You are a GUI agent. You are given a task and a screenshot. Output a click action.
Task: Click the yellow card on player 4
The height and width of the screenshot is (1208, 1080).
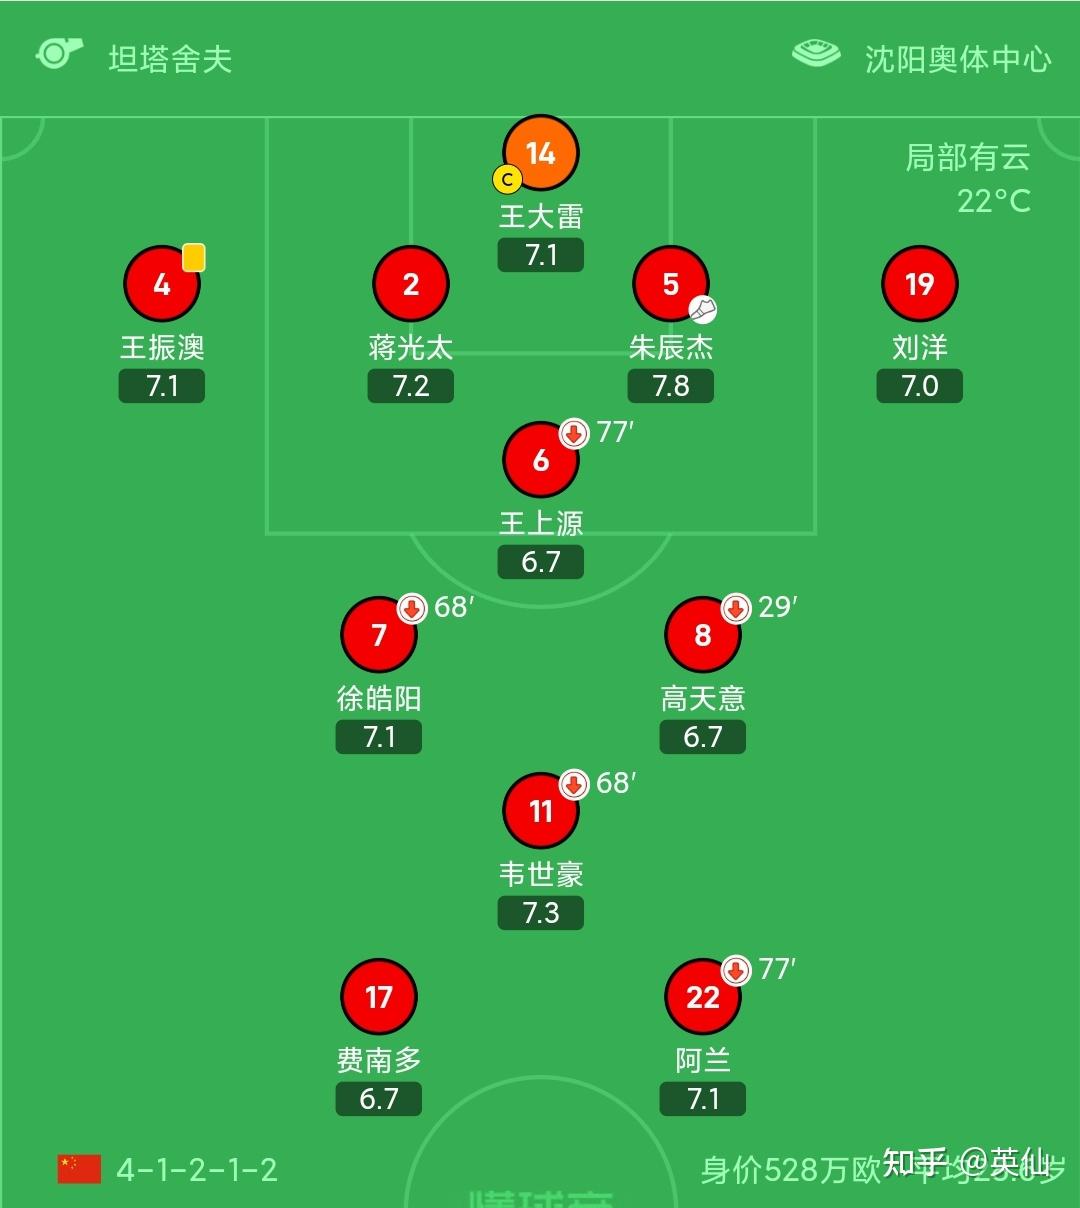[x=194, y=257]
